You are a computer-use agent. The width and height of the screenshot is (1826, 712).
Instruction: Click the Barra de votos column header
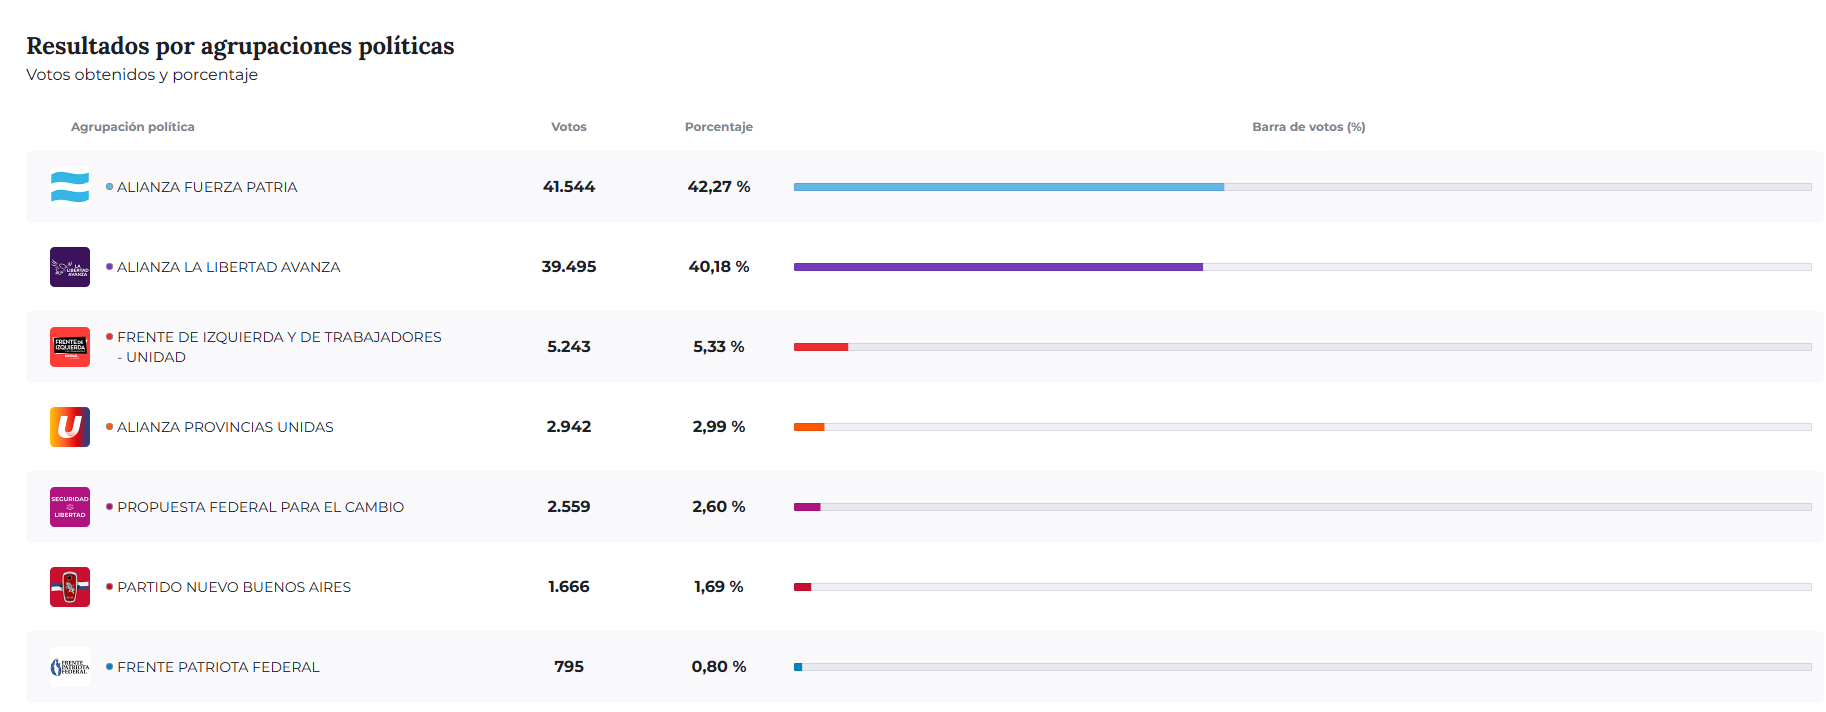(x=1308, y=127)
